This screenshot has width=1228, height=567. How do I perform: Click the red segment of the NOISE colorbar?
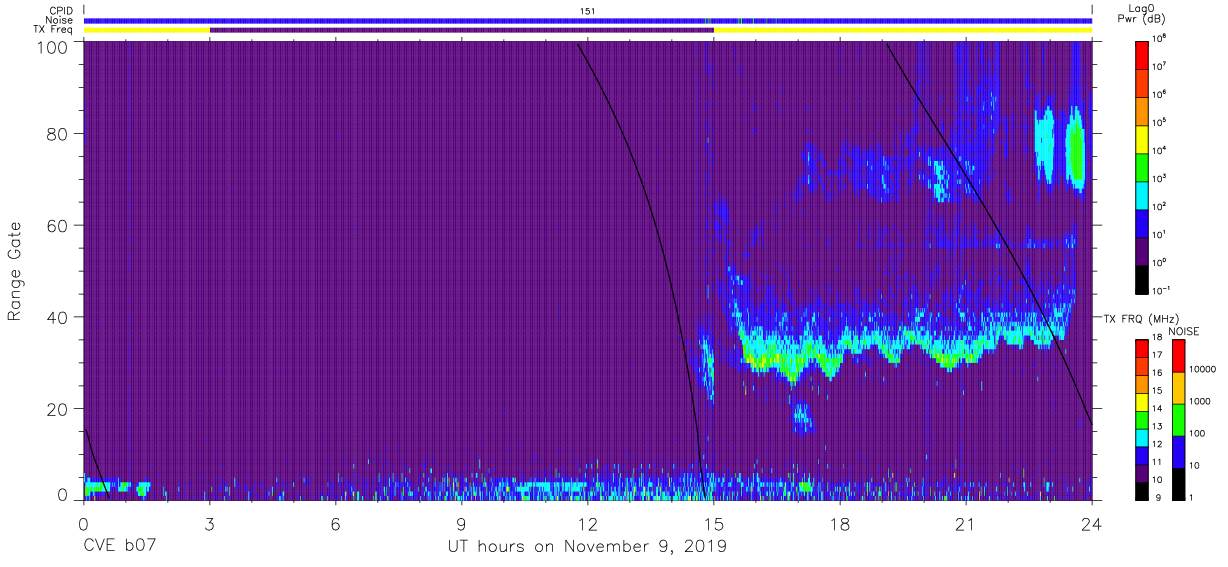tap(1178, 356)
